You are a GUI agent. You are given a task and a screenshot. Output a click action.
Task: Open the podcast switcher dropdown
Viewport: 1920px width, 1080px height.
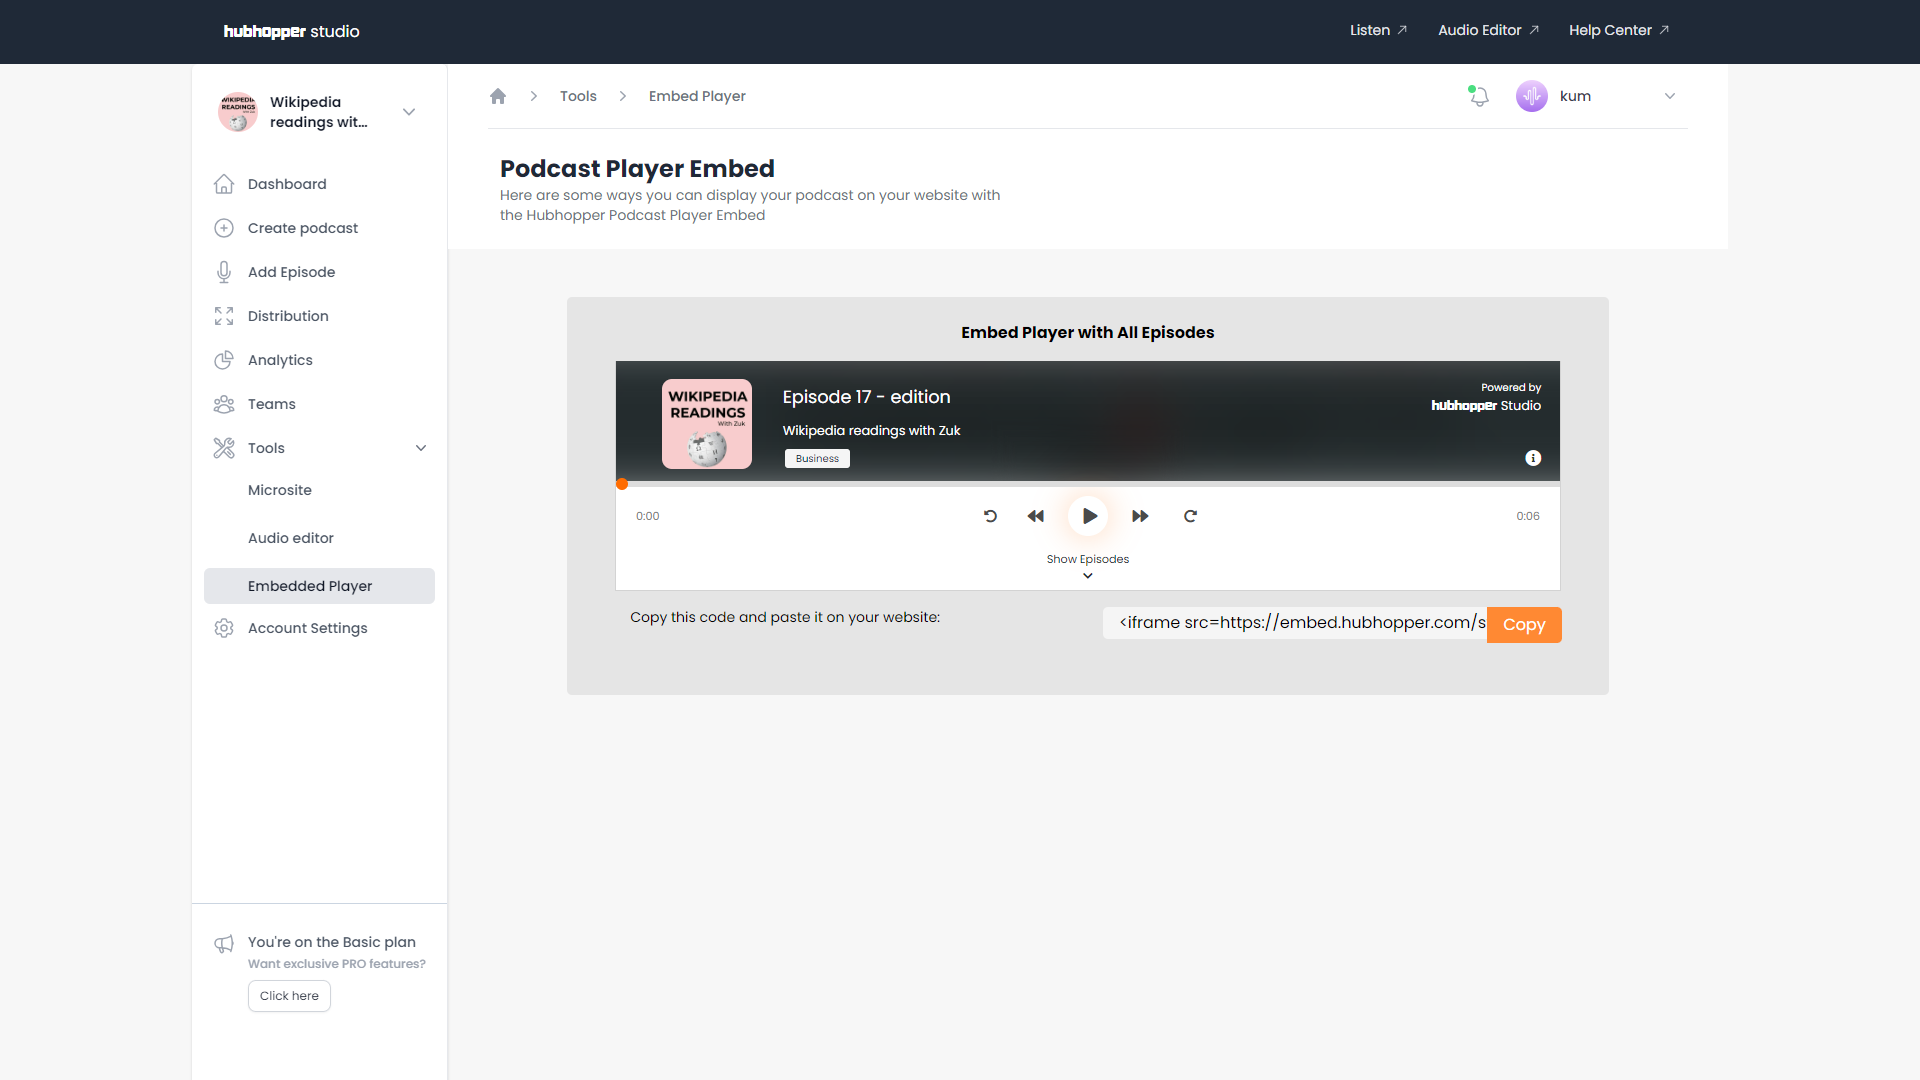409,112
